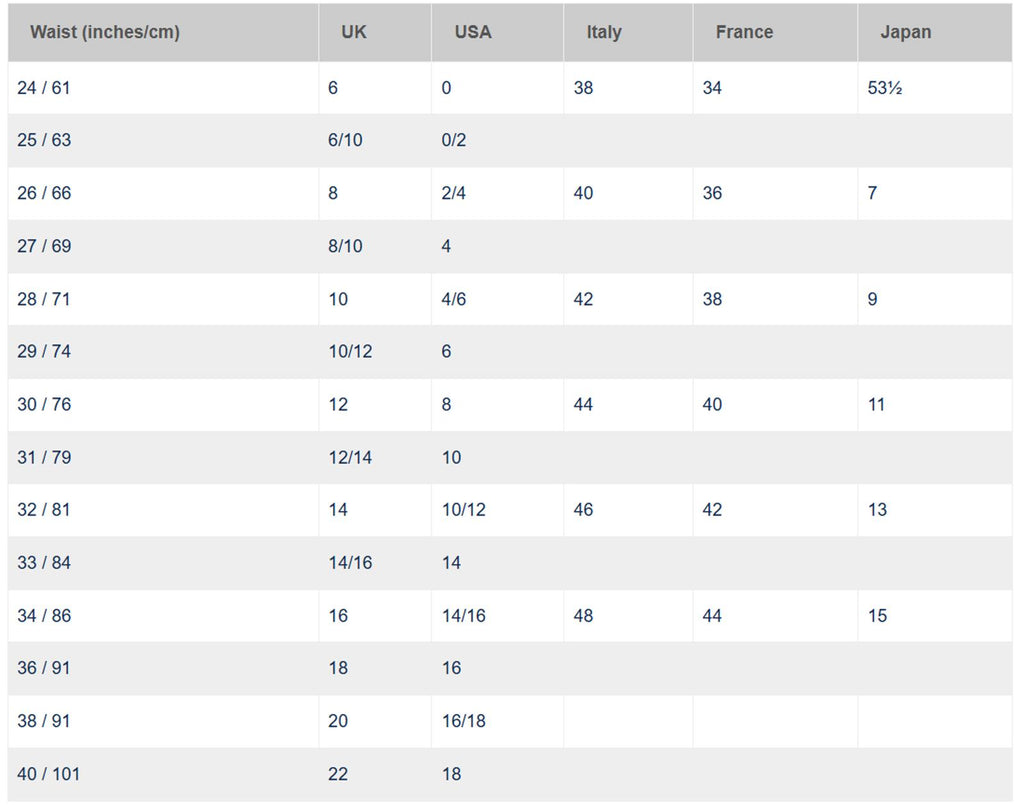Click the USA size "4/6" cell

click(454, 299)
